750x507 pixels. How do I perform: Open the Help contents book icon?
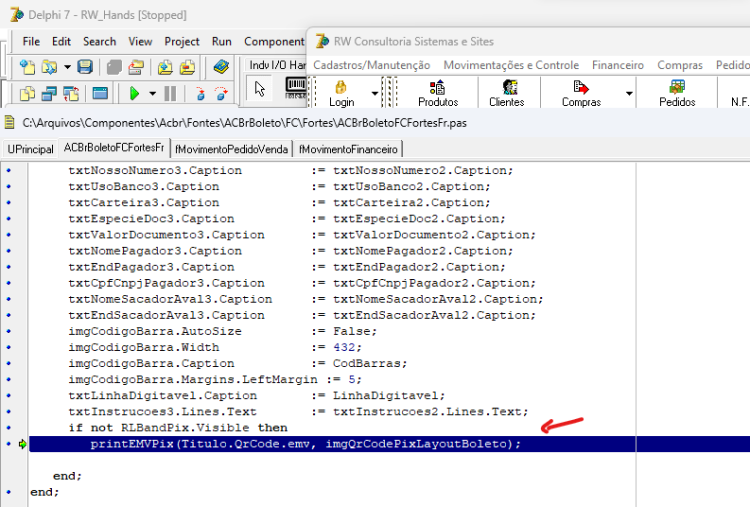pyautogui.click(x=221, y=67)
